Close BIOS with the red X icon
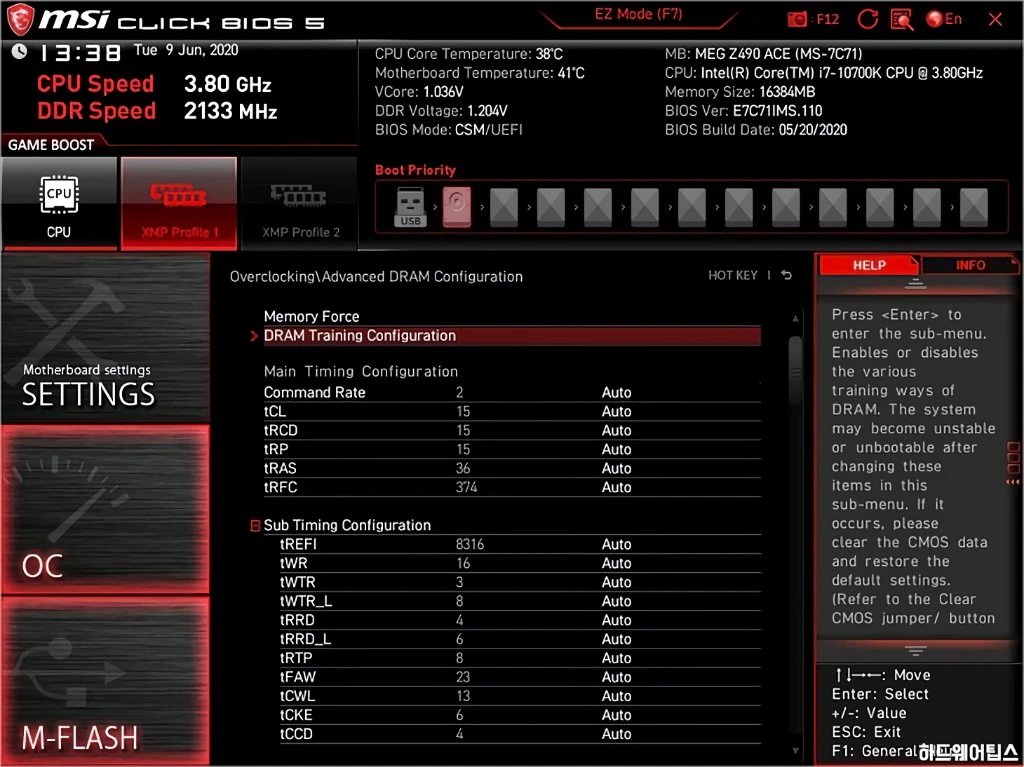This screenshot has width=1024, height=767. 995,19
